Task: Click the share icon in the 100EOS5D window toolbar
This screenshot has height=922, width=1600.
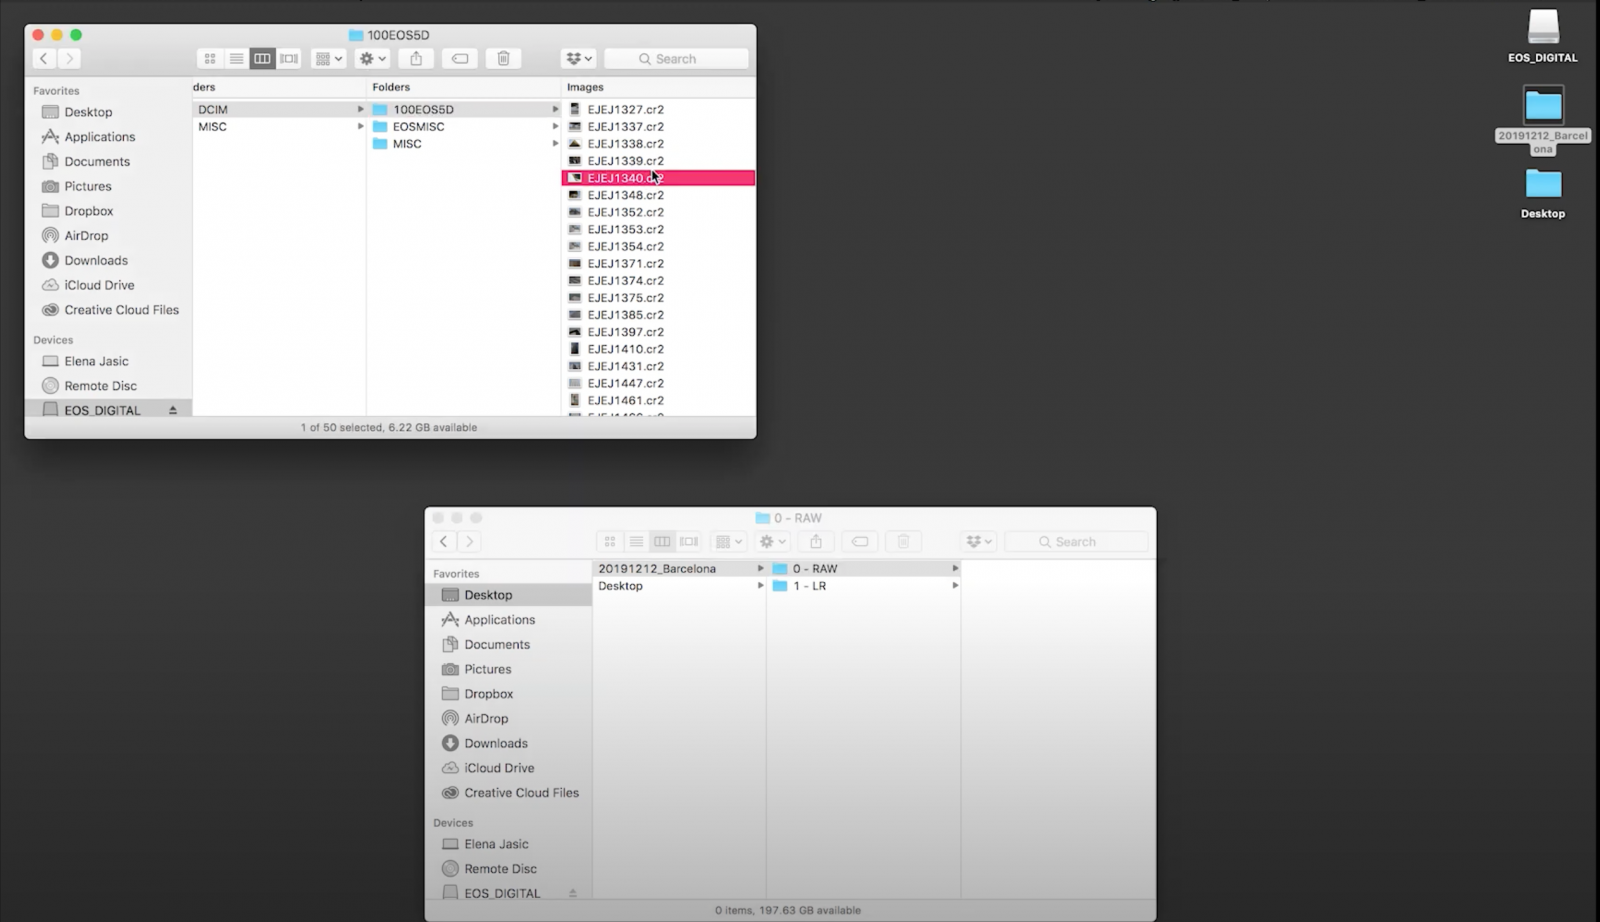Action: click(x=416, y=59)
